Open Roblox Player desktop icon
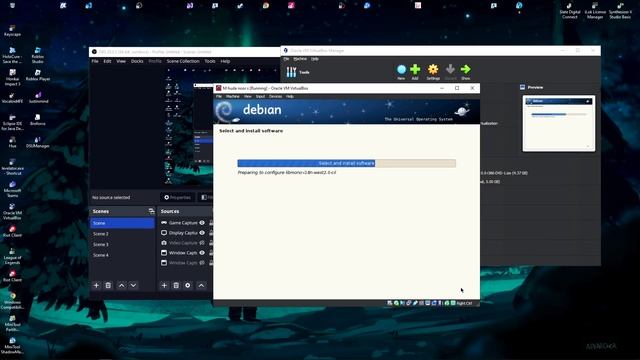The width and height of the screenshot is (640, 360). point(38,75)
